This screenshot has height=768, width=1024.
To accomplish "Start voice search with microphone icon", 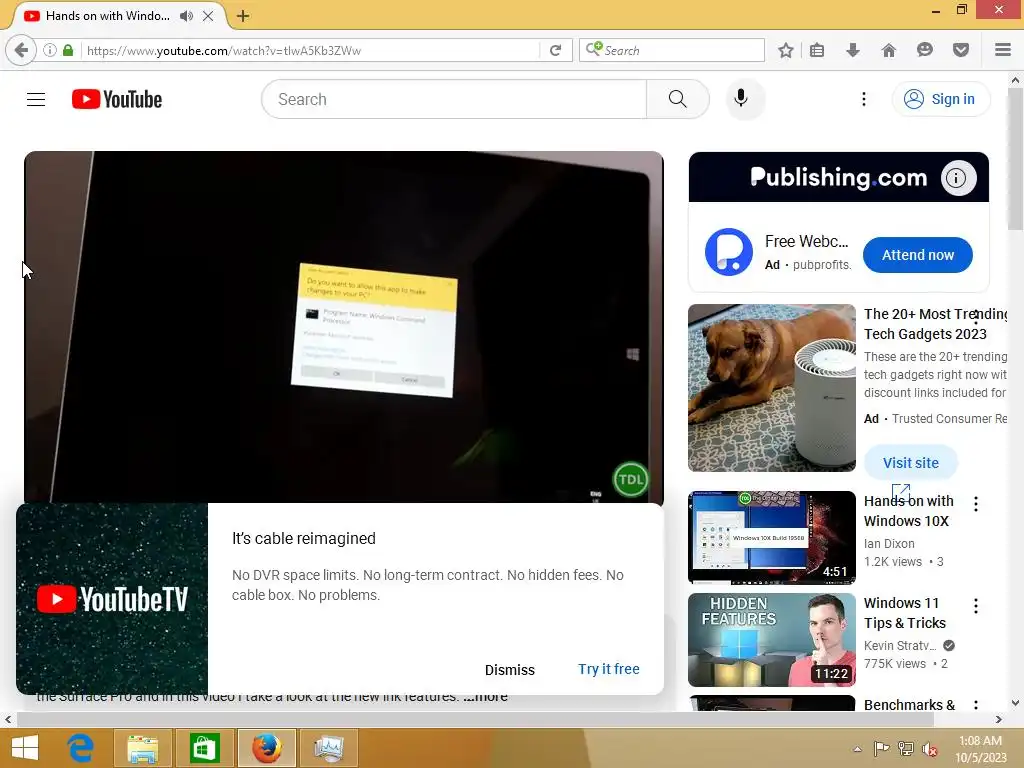I will point(741,99).
